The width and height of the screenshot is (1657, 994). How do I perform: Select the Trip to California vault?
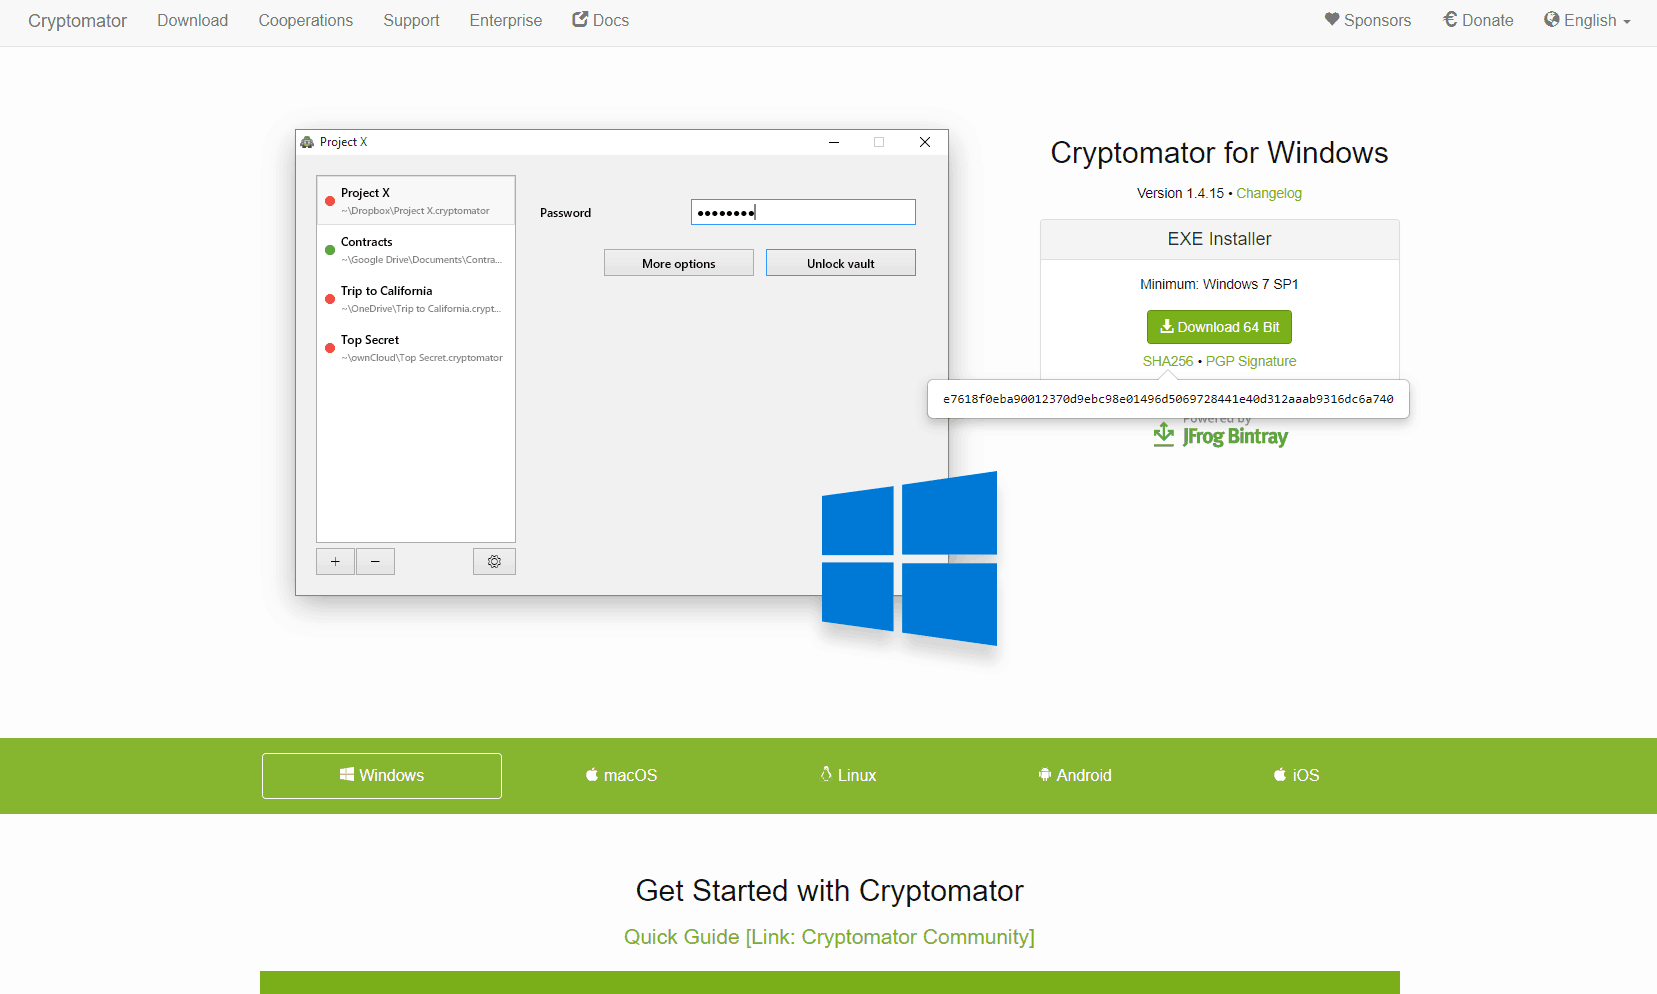click(416, 299)
